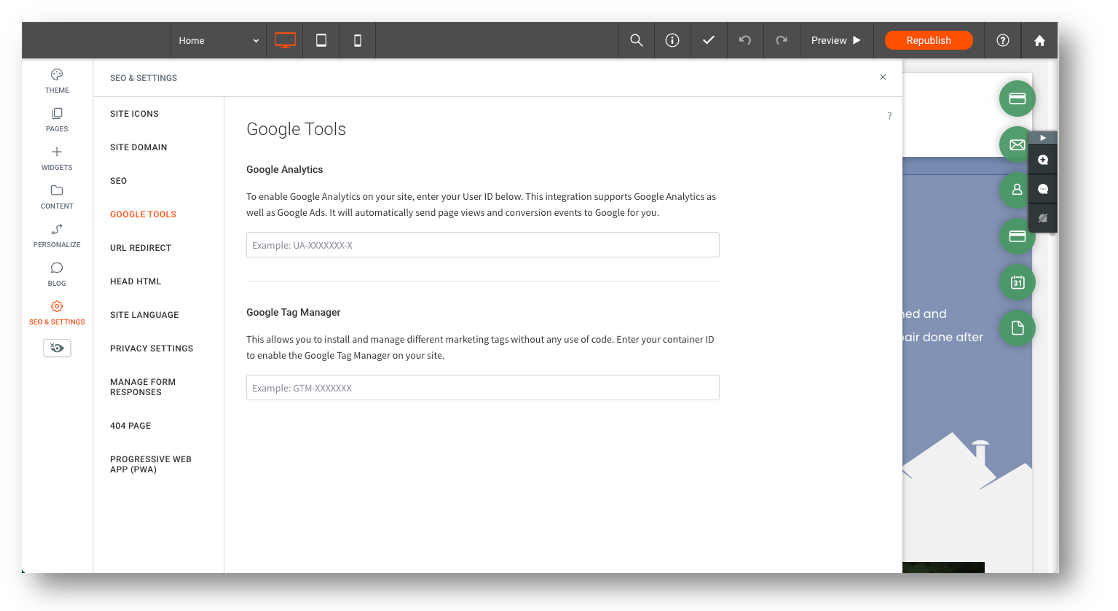
Task: Open the help question mark in the top bar
Action: pos(1002,41)
